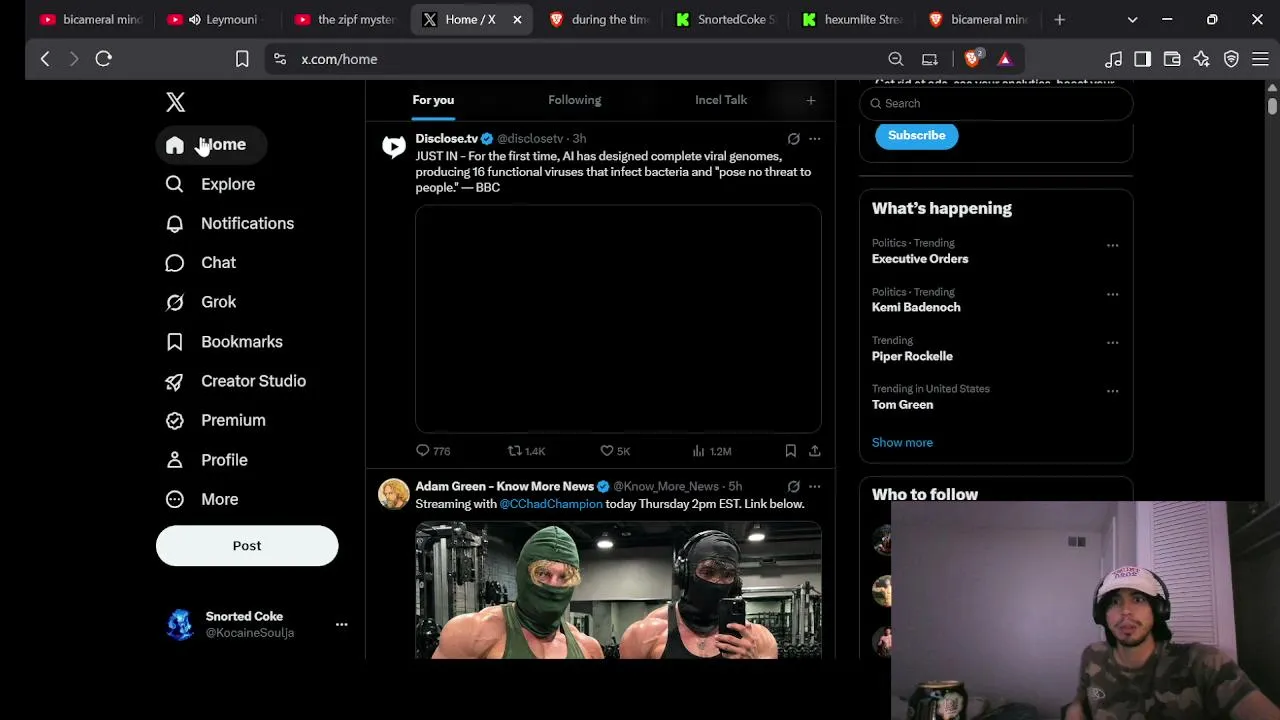Switch to the zipf mystery browser tab
Viewport: 1280px width, 720px height.
[x=346, y=20]
